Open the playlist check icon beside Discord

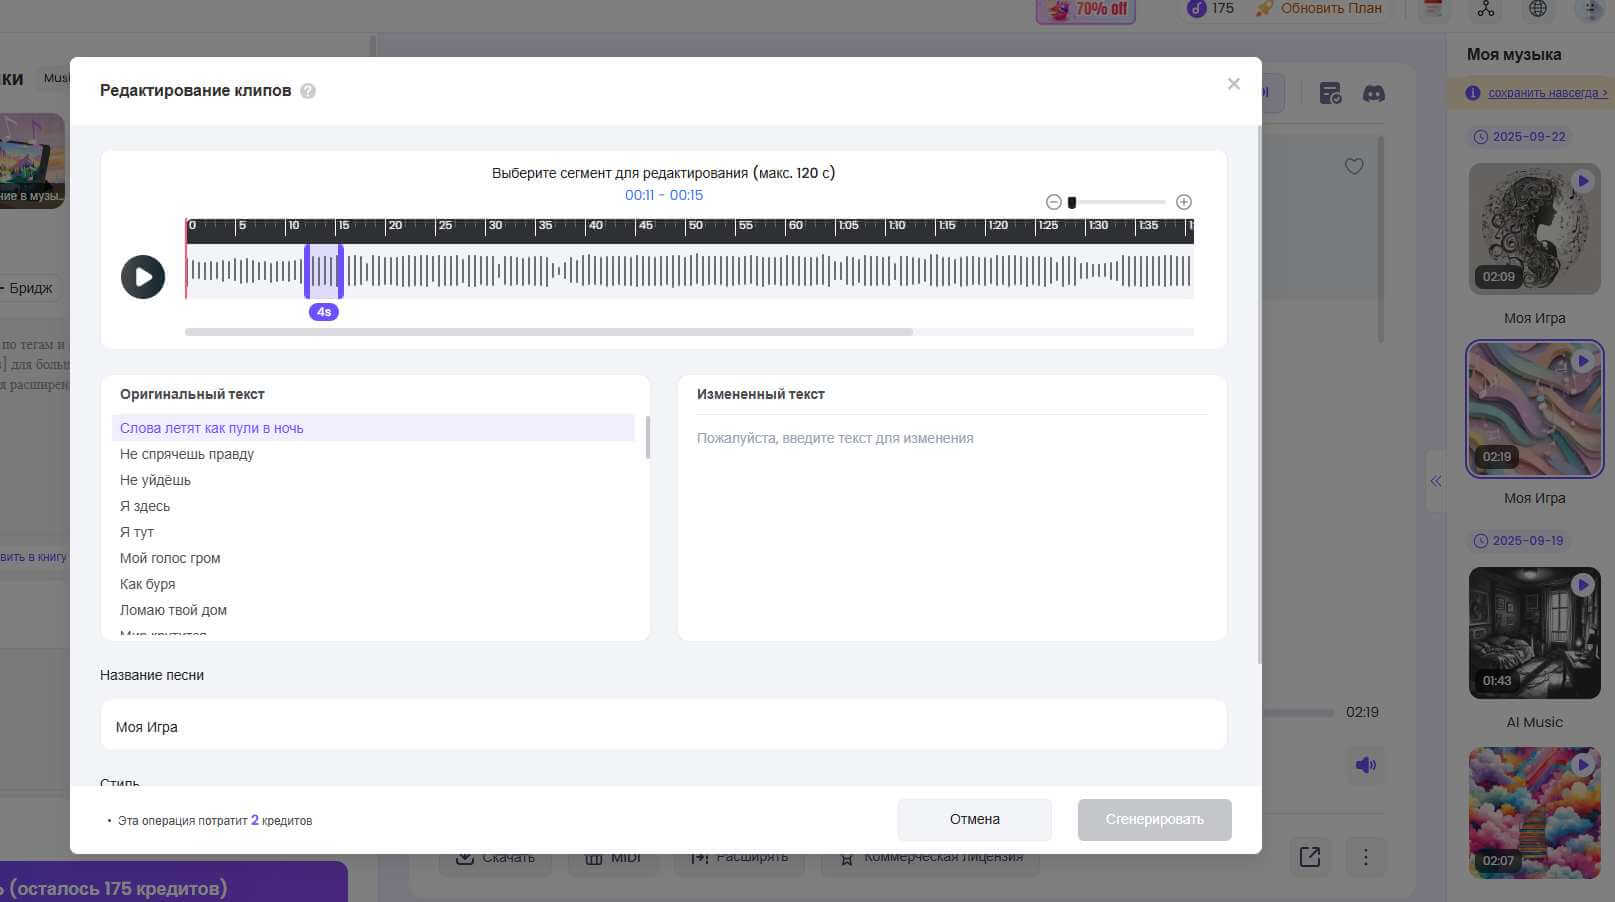click(x=1330, y=94)
